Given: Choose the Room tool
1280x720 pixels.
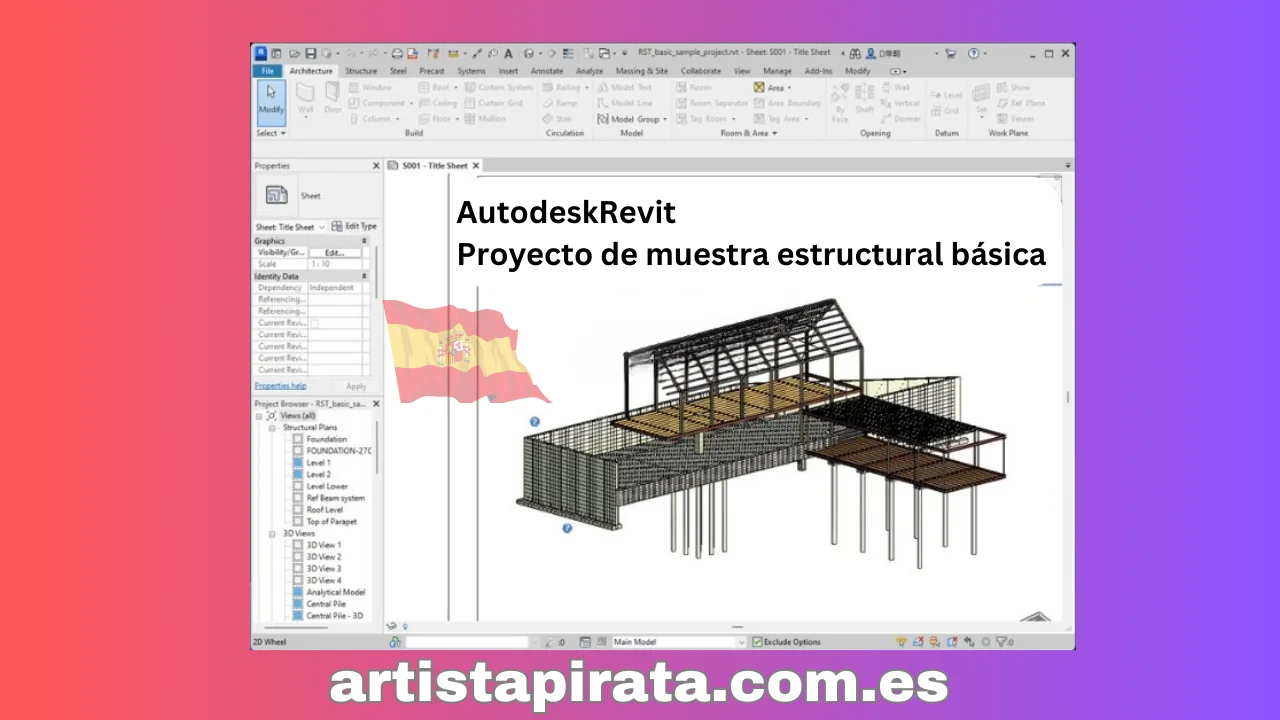Looking at the screenshot, I should pos(694,87).
